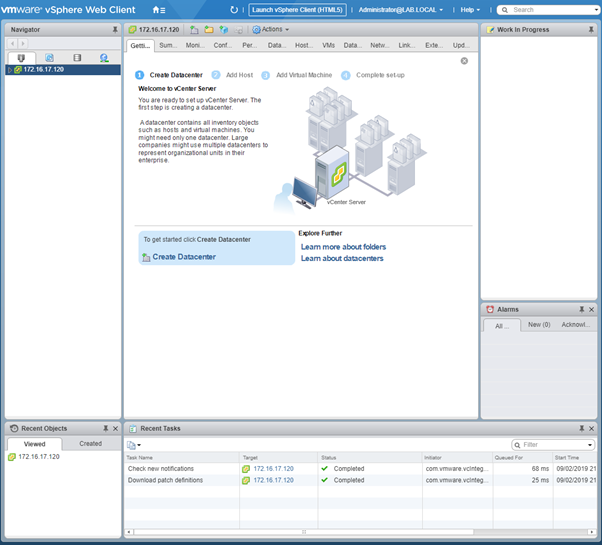Go forward using the Navigator forward arrow
This screenshot has width=602, height=545.
(x=23, y=43)
